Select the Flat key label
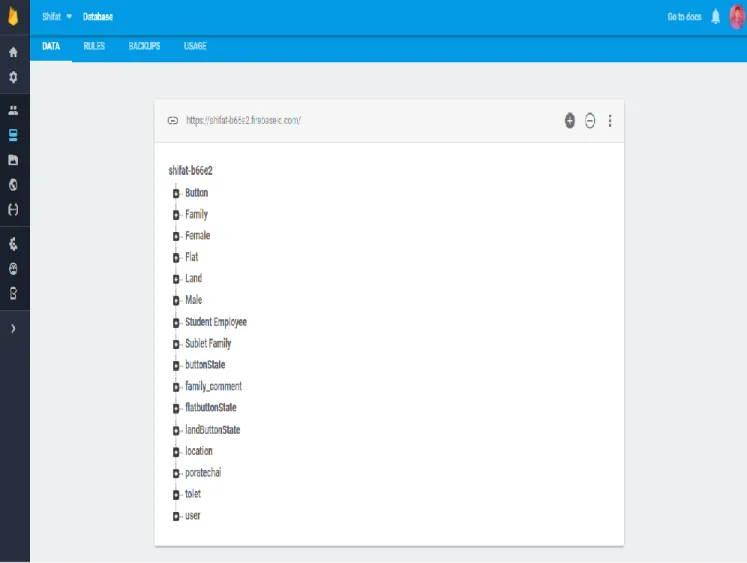Image resolution: width=747 pixels, height=563 pixels. 192,257
